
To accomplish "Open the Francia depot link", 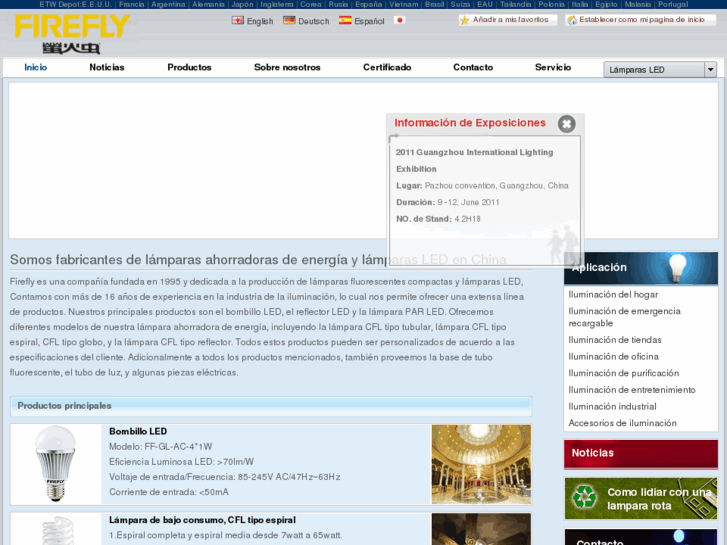I will pyautogui.click(x=131, y=4).
